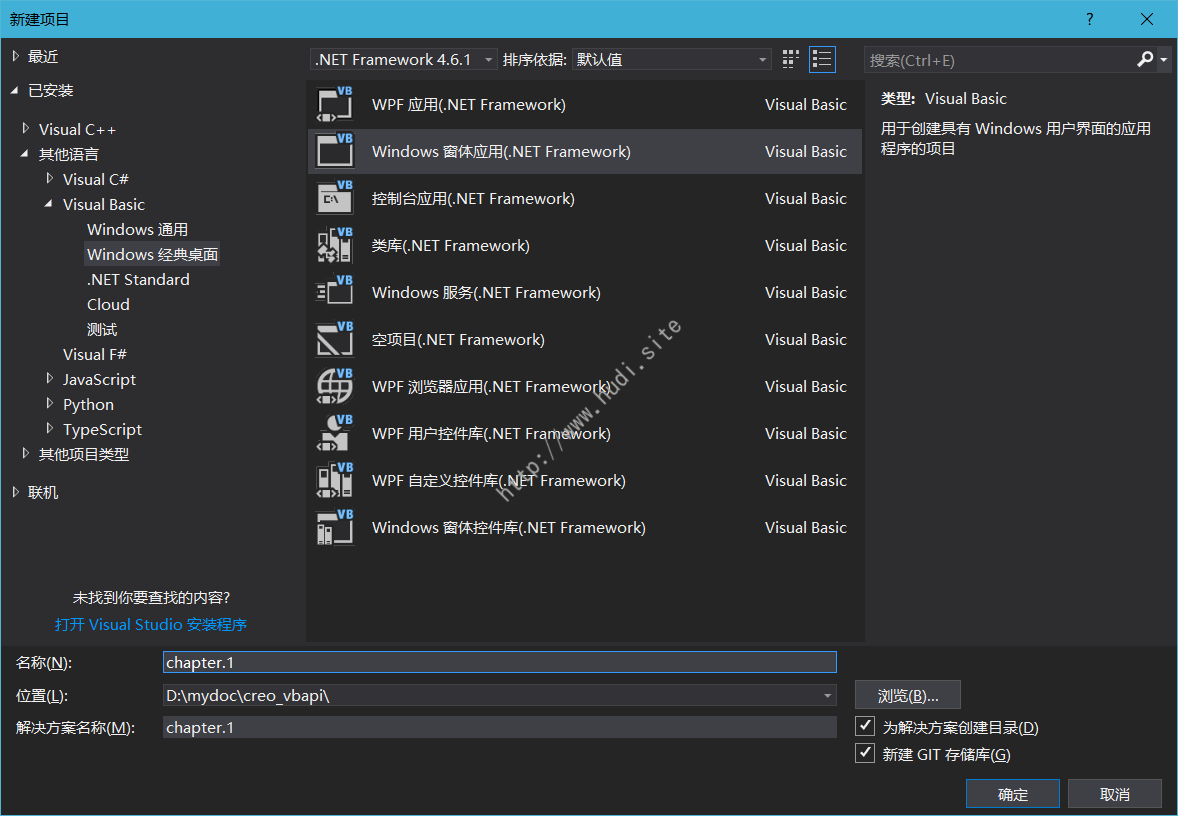Toggle 新建 GIT 存储库 checkbox
Screen dimensions: 1178x816
[x=865, y=753]
